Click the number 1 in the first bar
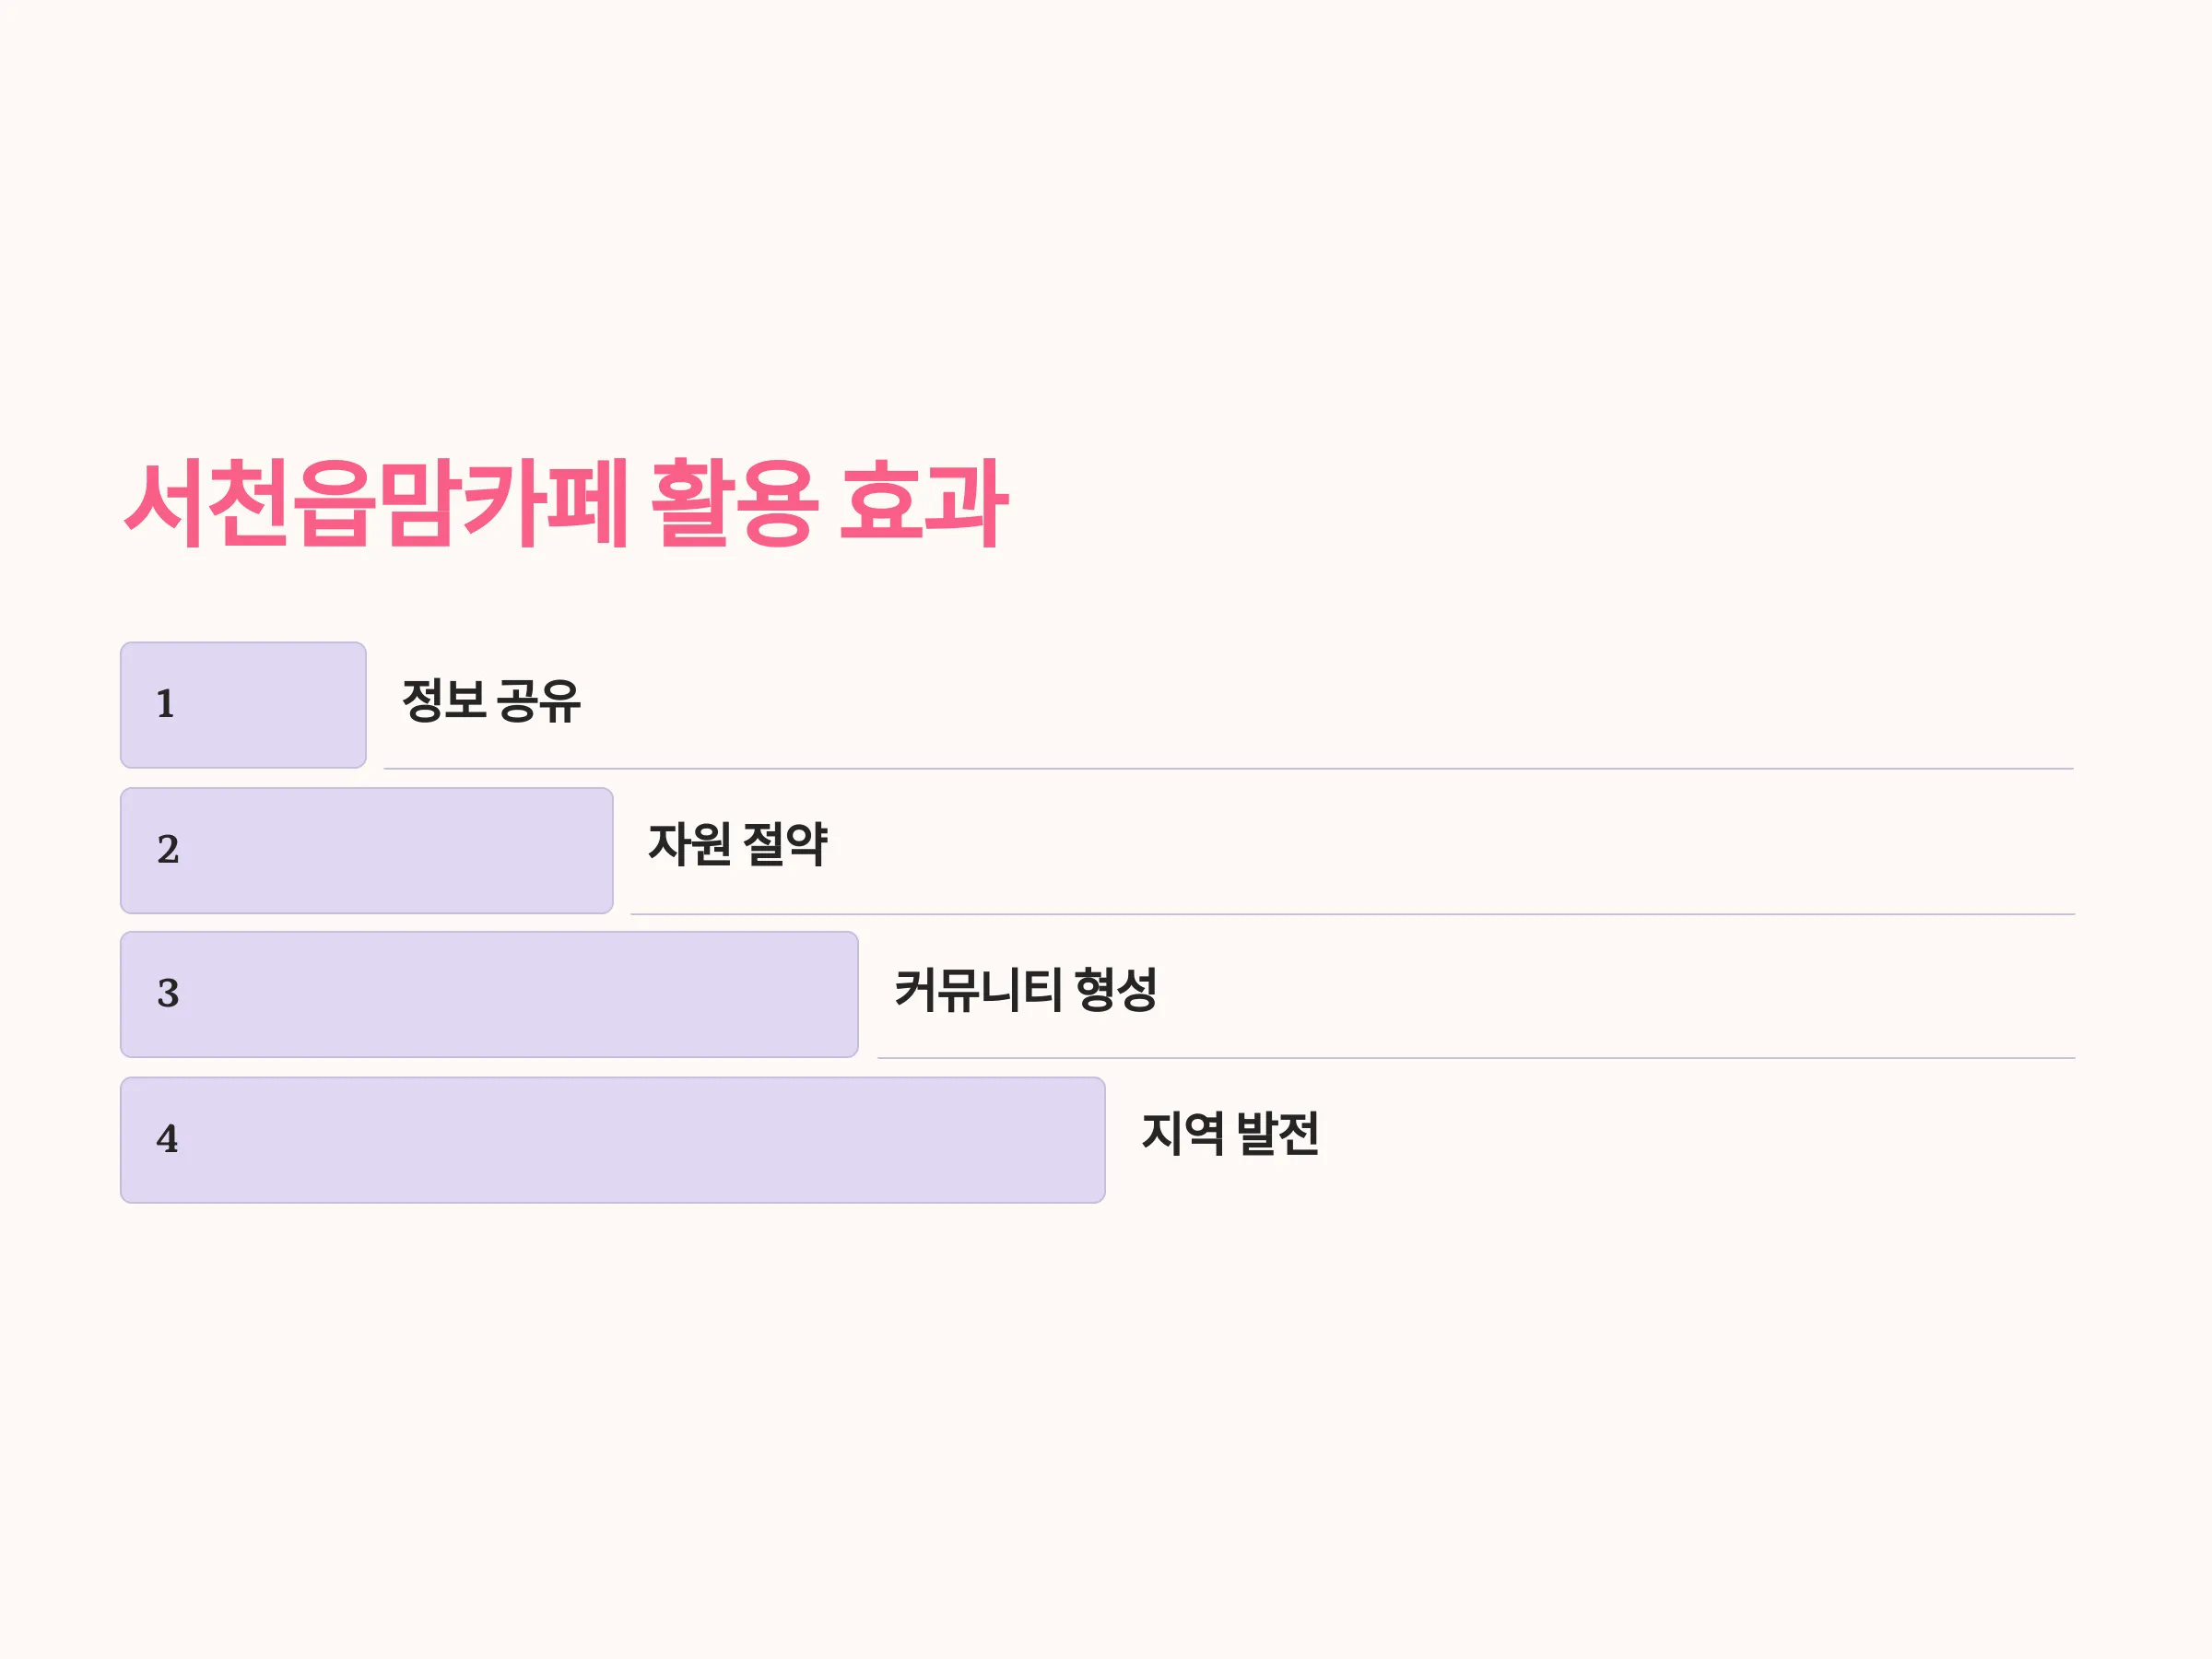This screenshot has width=2212, height=1659. click(166, 704)
